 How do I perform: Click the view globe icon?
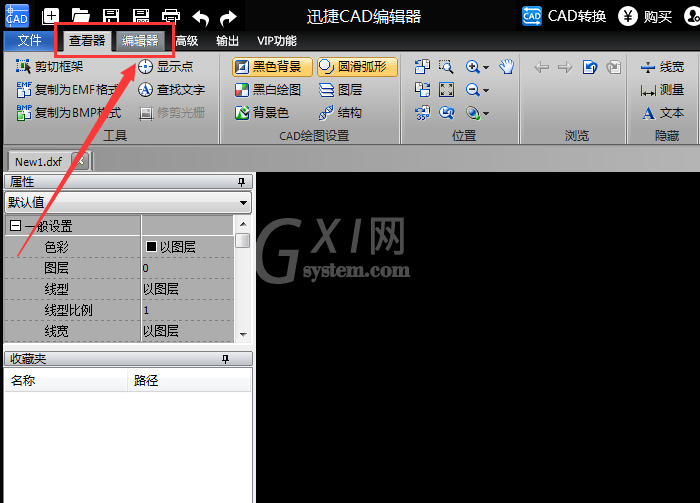click(x=473, y=113)
